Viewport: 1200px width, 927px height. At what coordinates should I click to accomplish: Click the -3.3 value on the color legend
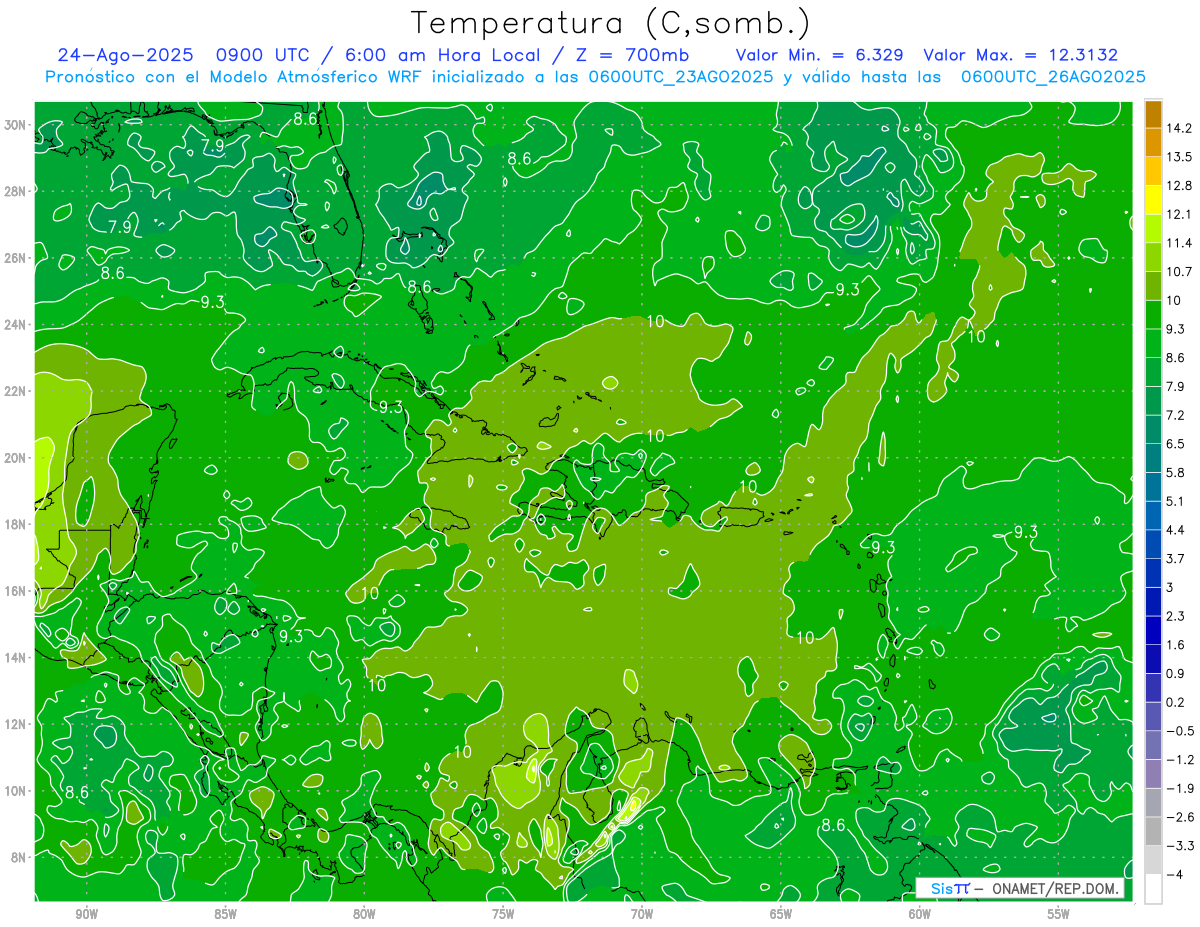pos(1179,846)
